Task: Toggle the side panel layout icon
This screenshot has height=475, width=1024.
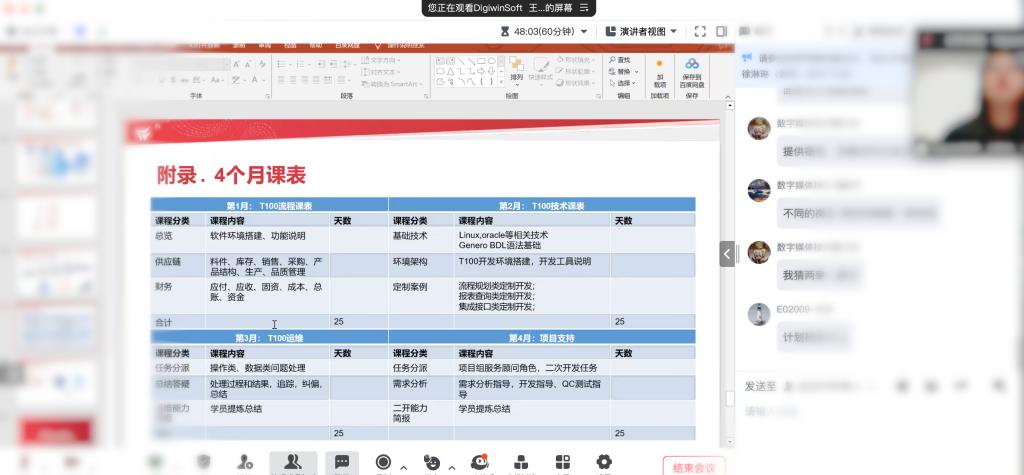Action: [x=721, y=32]
